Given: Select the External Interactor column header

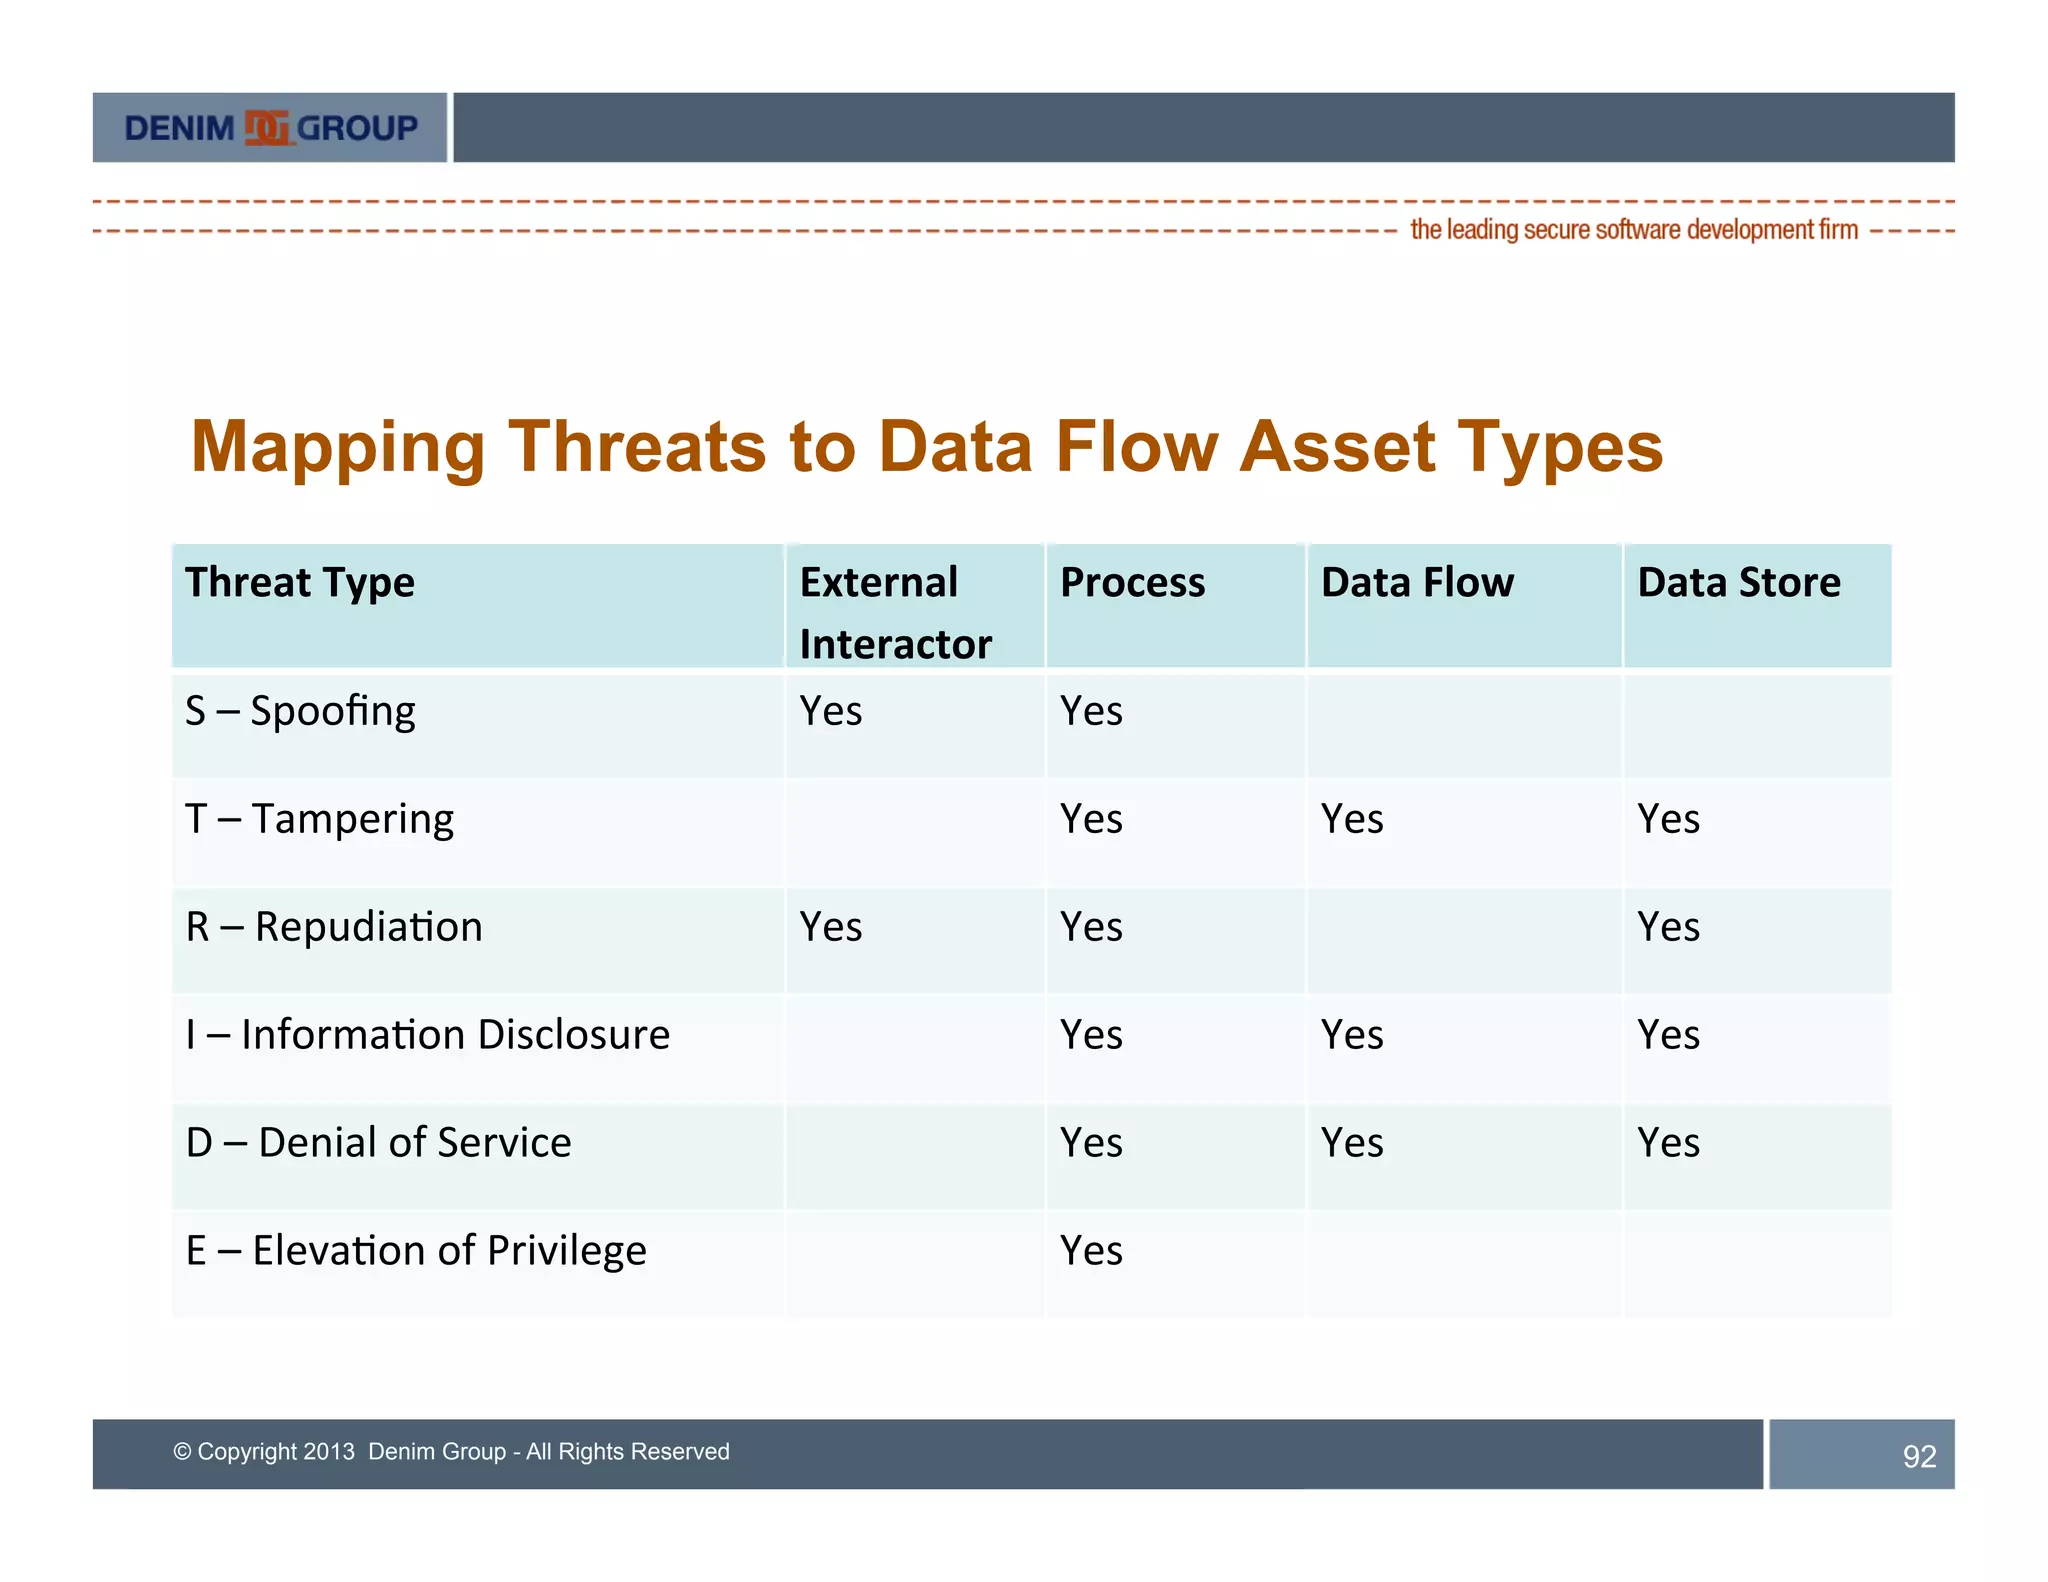Looking at the screenshot, I should point(895,612).
